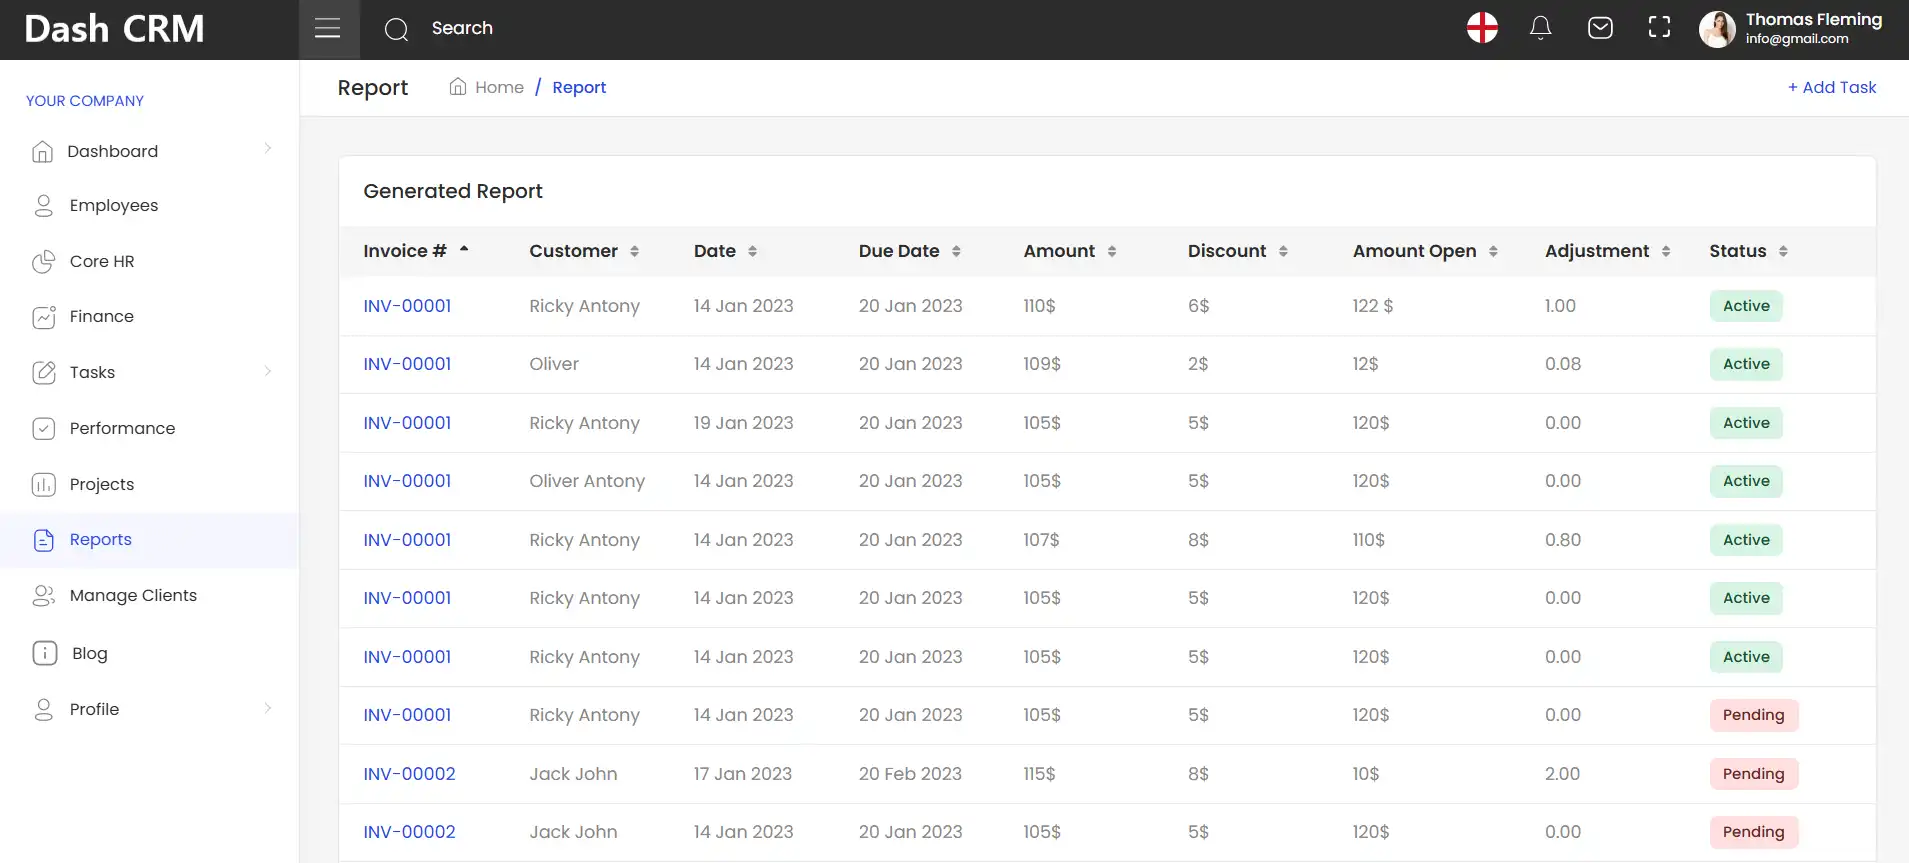Screen dimensions: 1909x863
Task: Click the 122 $ amount open cell
Action: [1372, 306]
